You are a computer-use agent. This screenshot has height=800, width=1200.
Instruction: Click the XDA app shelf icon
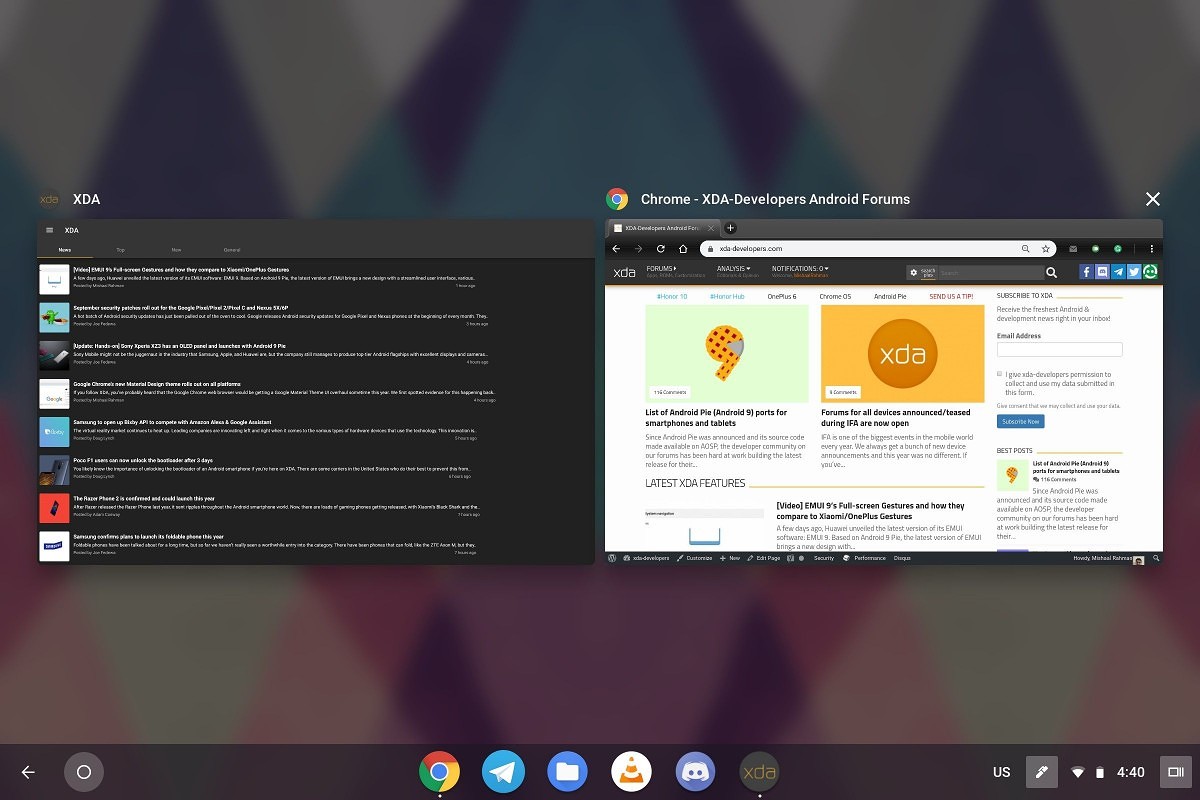(x=759, y=772)
